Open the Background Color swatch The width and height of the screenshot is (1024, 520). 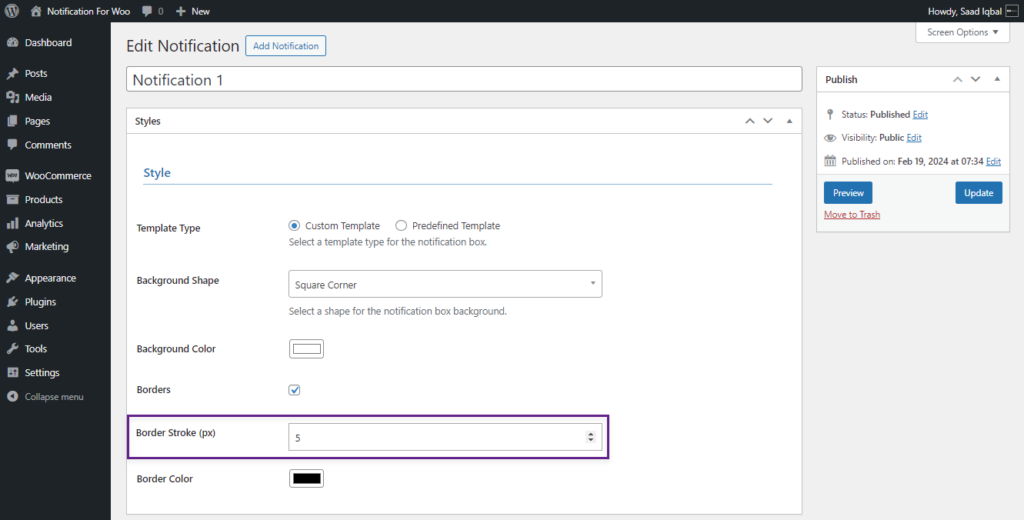click(x=306, y=349)
